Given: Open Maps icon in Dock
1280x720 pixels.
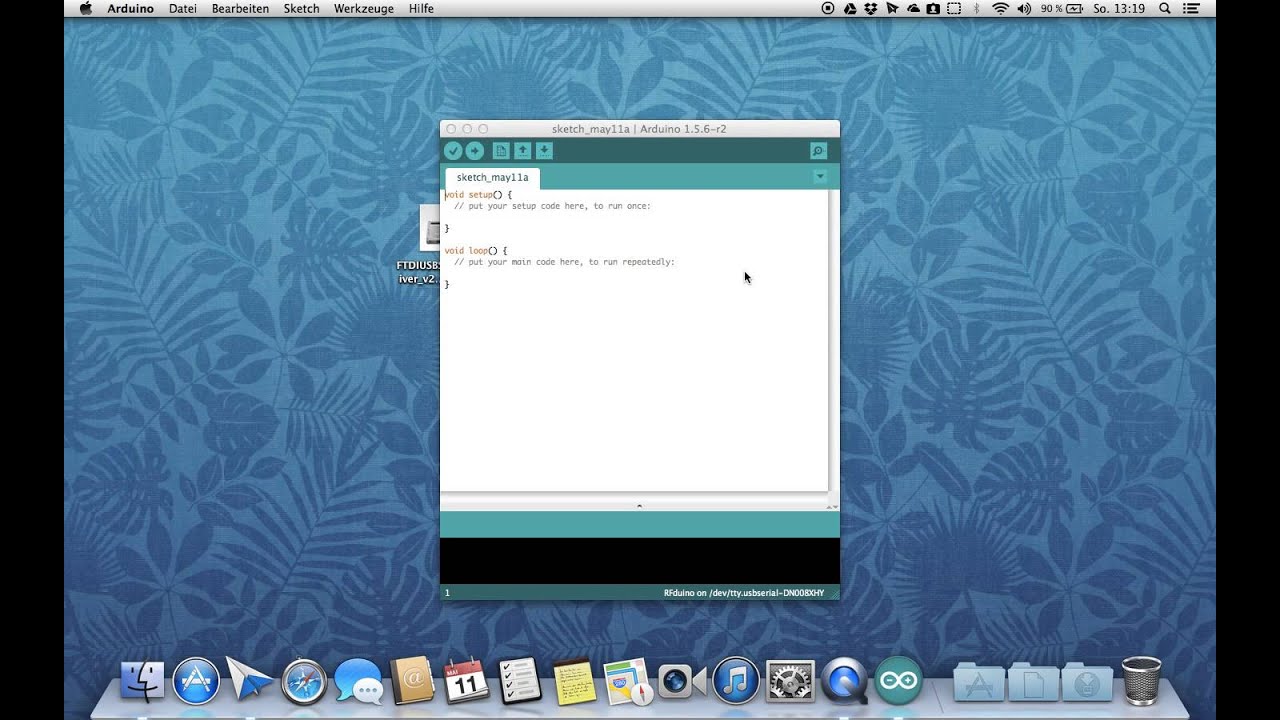Looking at the screenshot, I should tap(628, 681).
